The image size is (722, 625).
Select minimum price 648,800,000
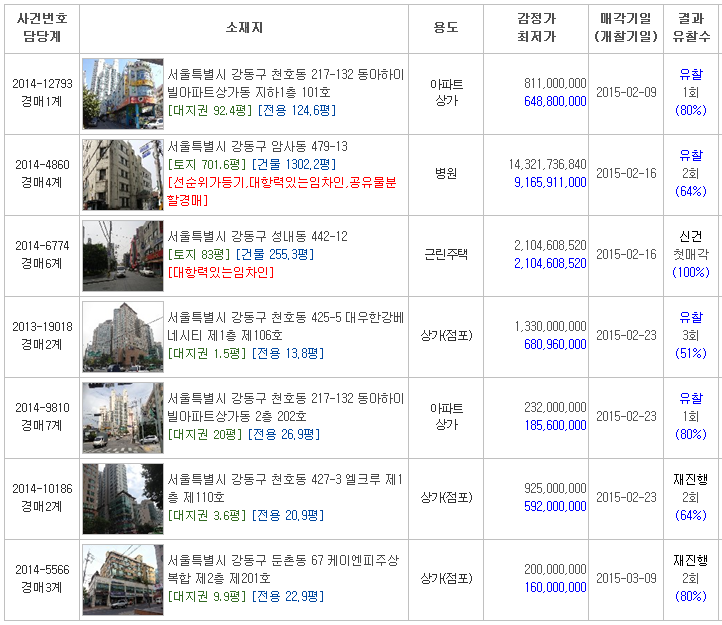click(x=555, y=102)
